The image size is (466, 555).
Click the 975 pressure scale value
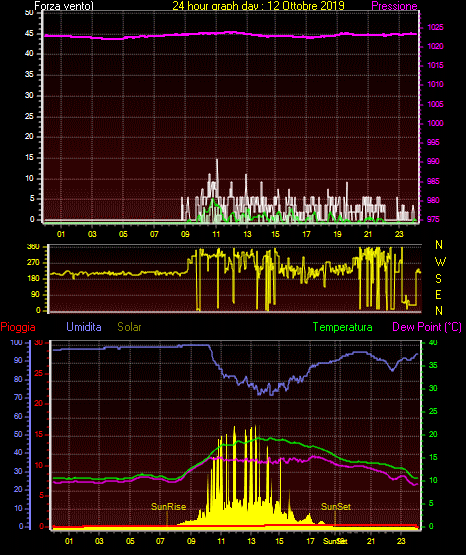pos(433,219)
